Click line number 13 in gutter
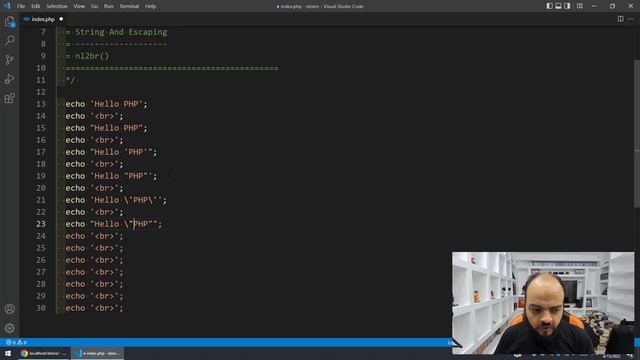This screenshot has width=640, height=360. click(x=41, y=104)
